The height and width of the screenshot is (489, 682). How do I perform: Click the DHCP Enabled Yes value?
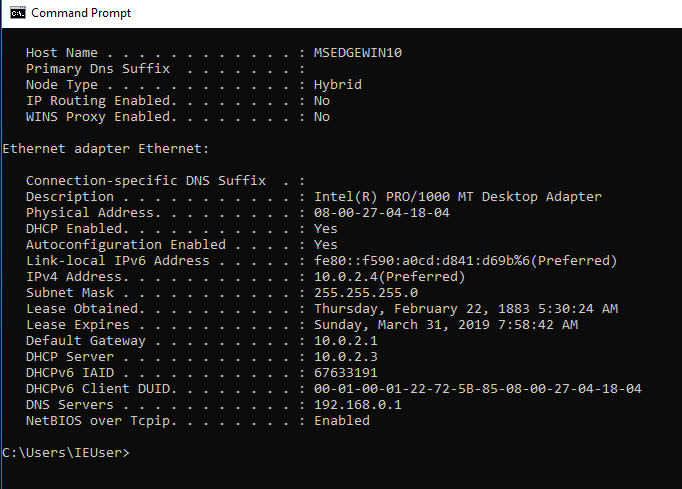[x=326, y=229]
